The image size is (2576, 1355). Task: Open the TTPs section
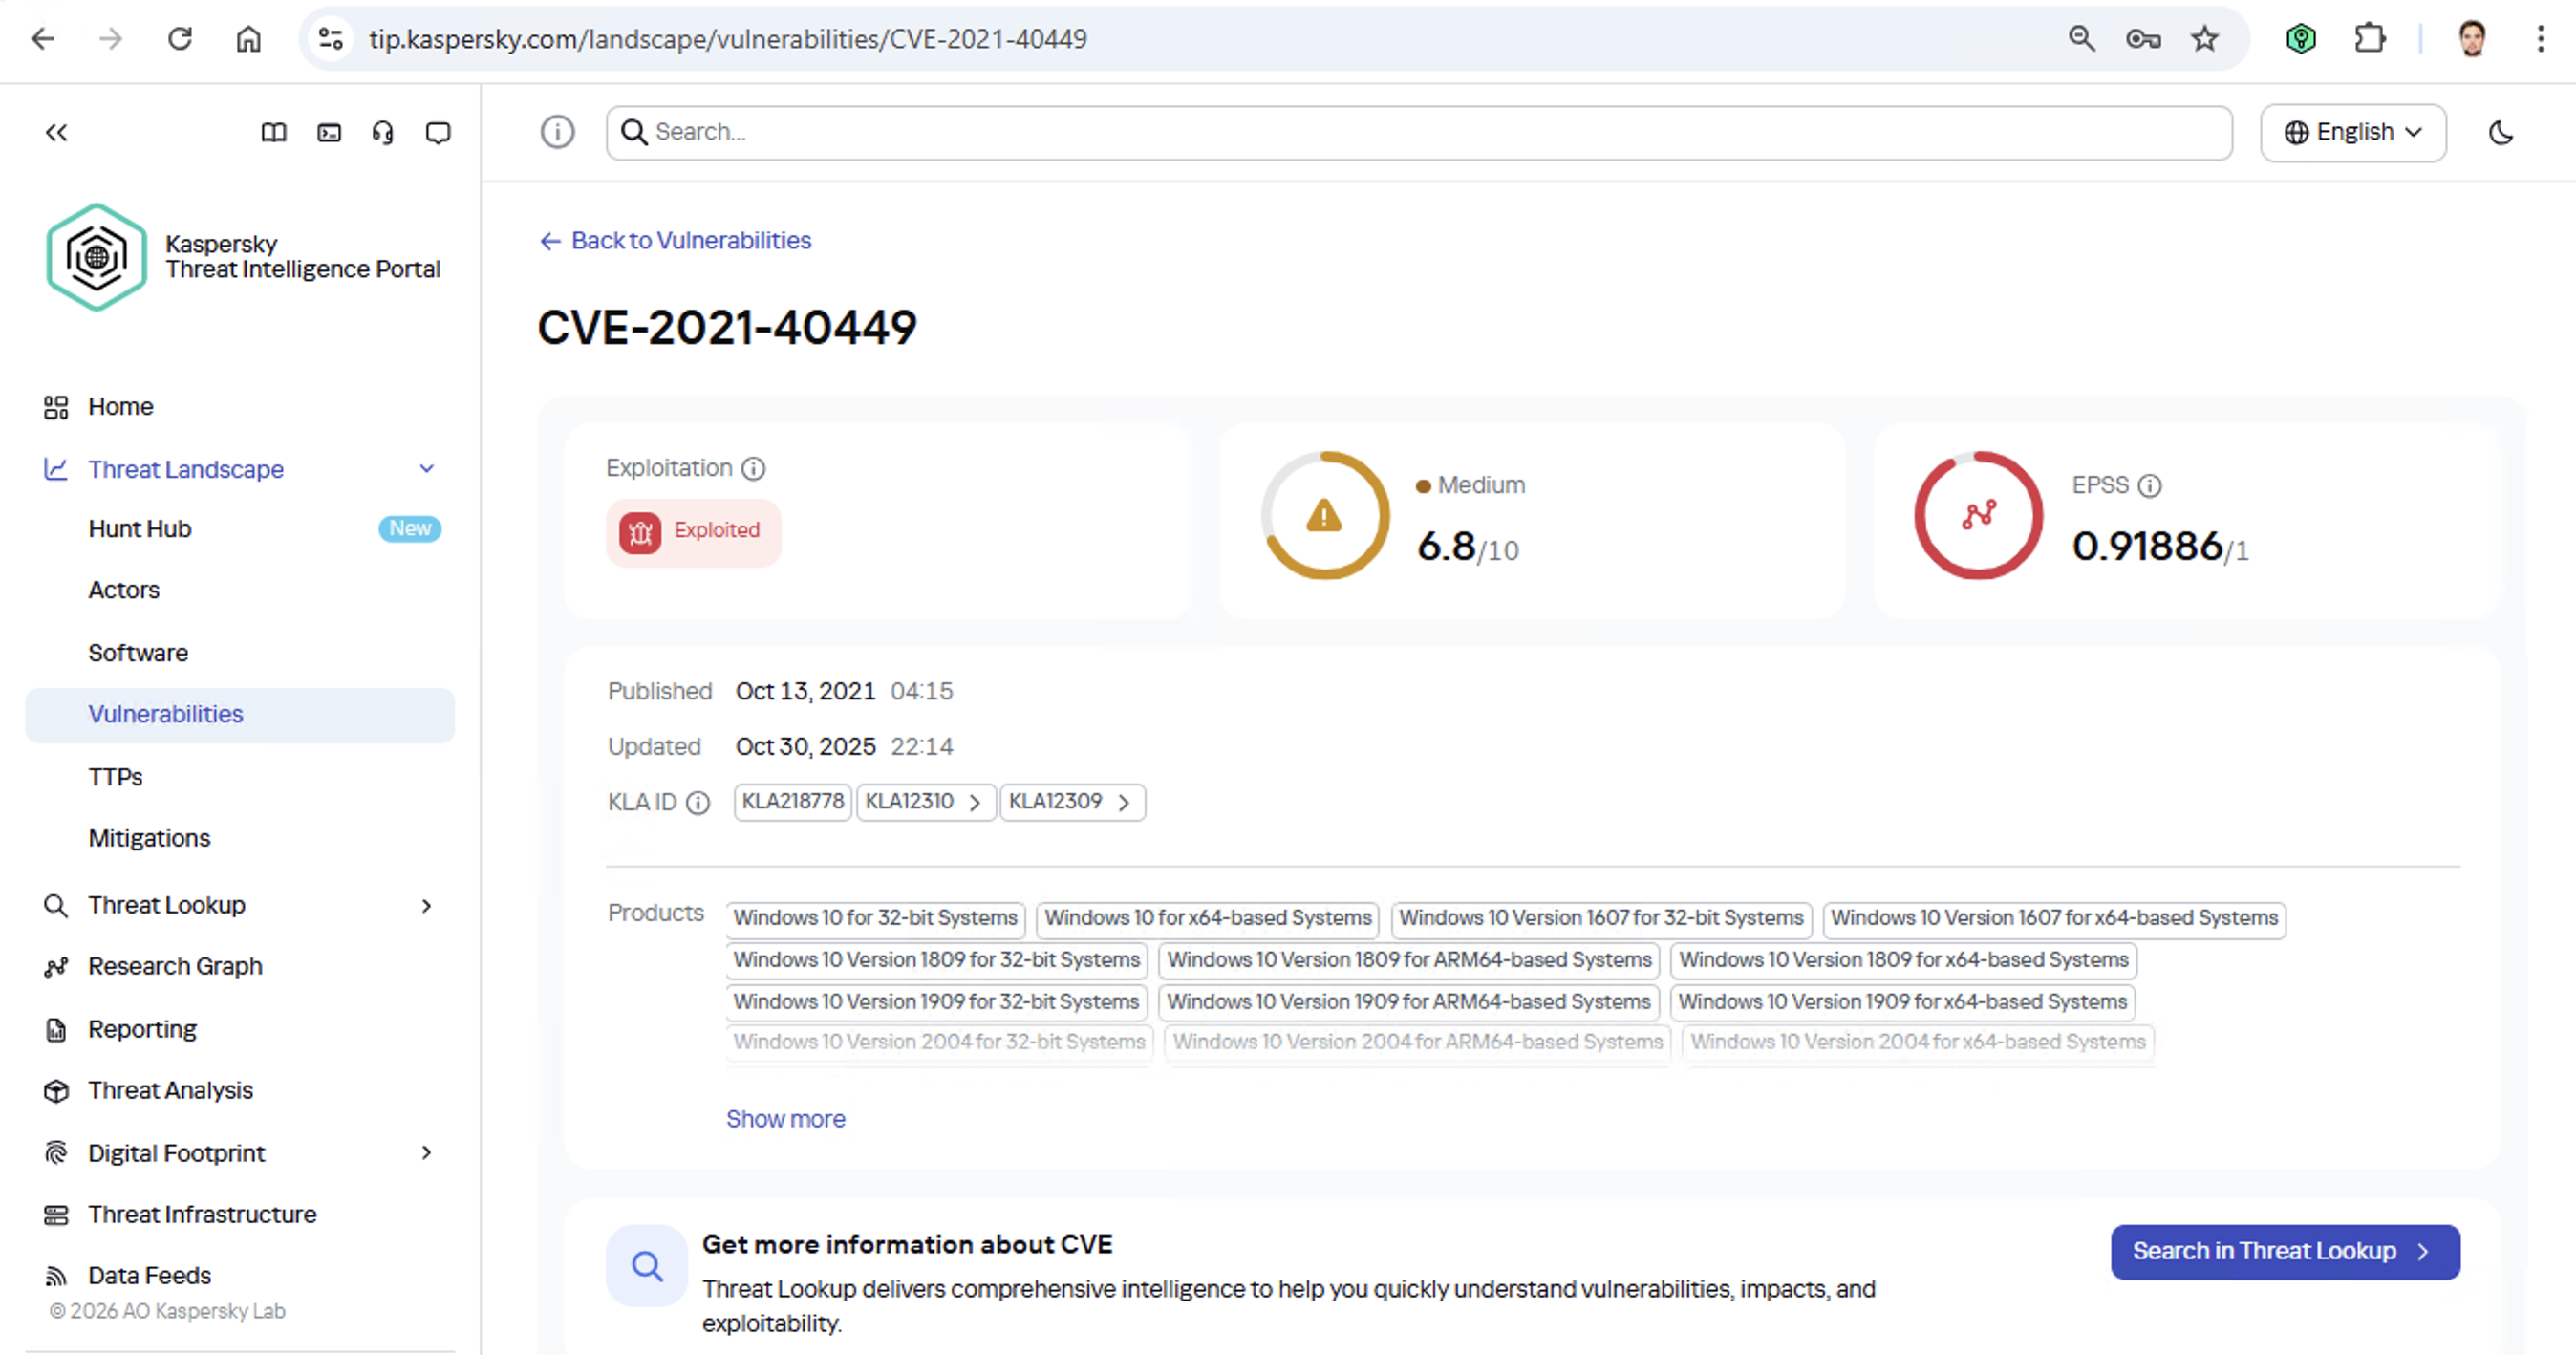(114, 776)
